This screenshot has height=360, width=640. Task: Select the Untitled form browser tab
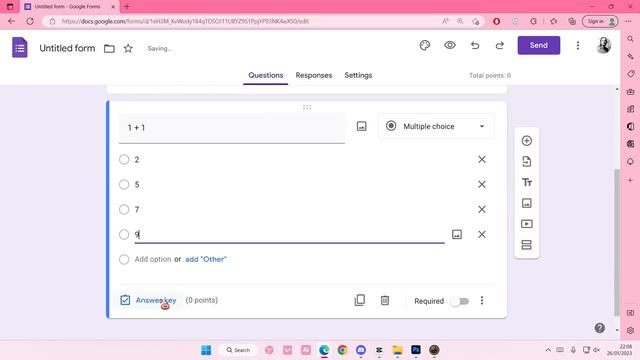click(x=69, y=7)
